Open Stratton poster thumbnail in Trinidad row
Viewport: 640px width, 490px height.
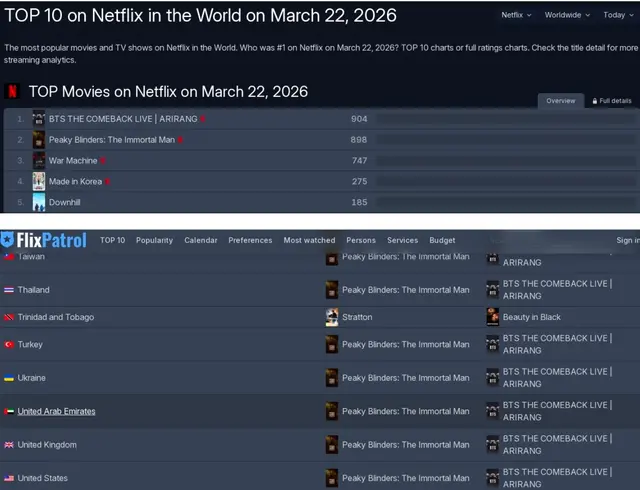pyautogui.click(x=332, y=317)
